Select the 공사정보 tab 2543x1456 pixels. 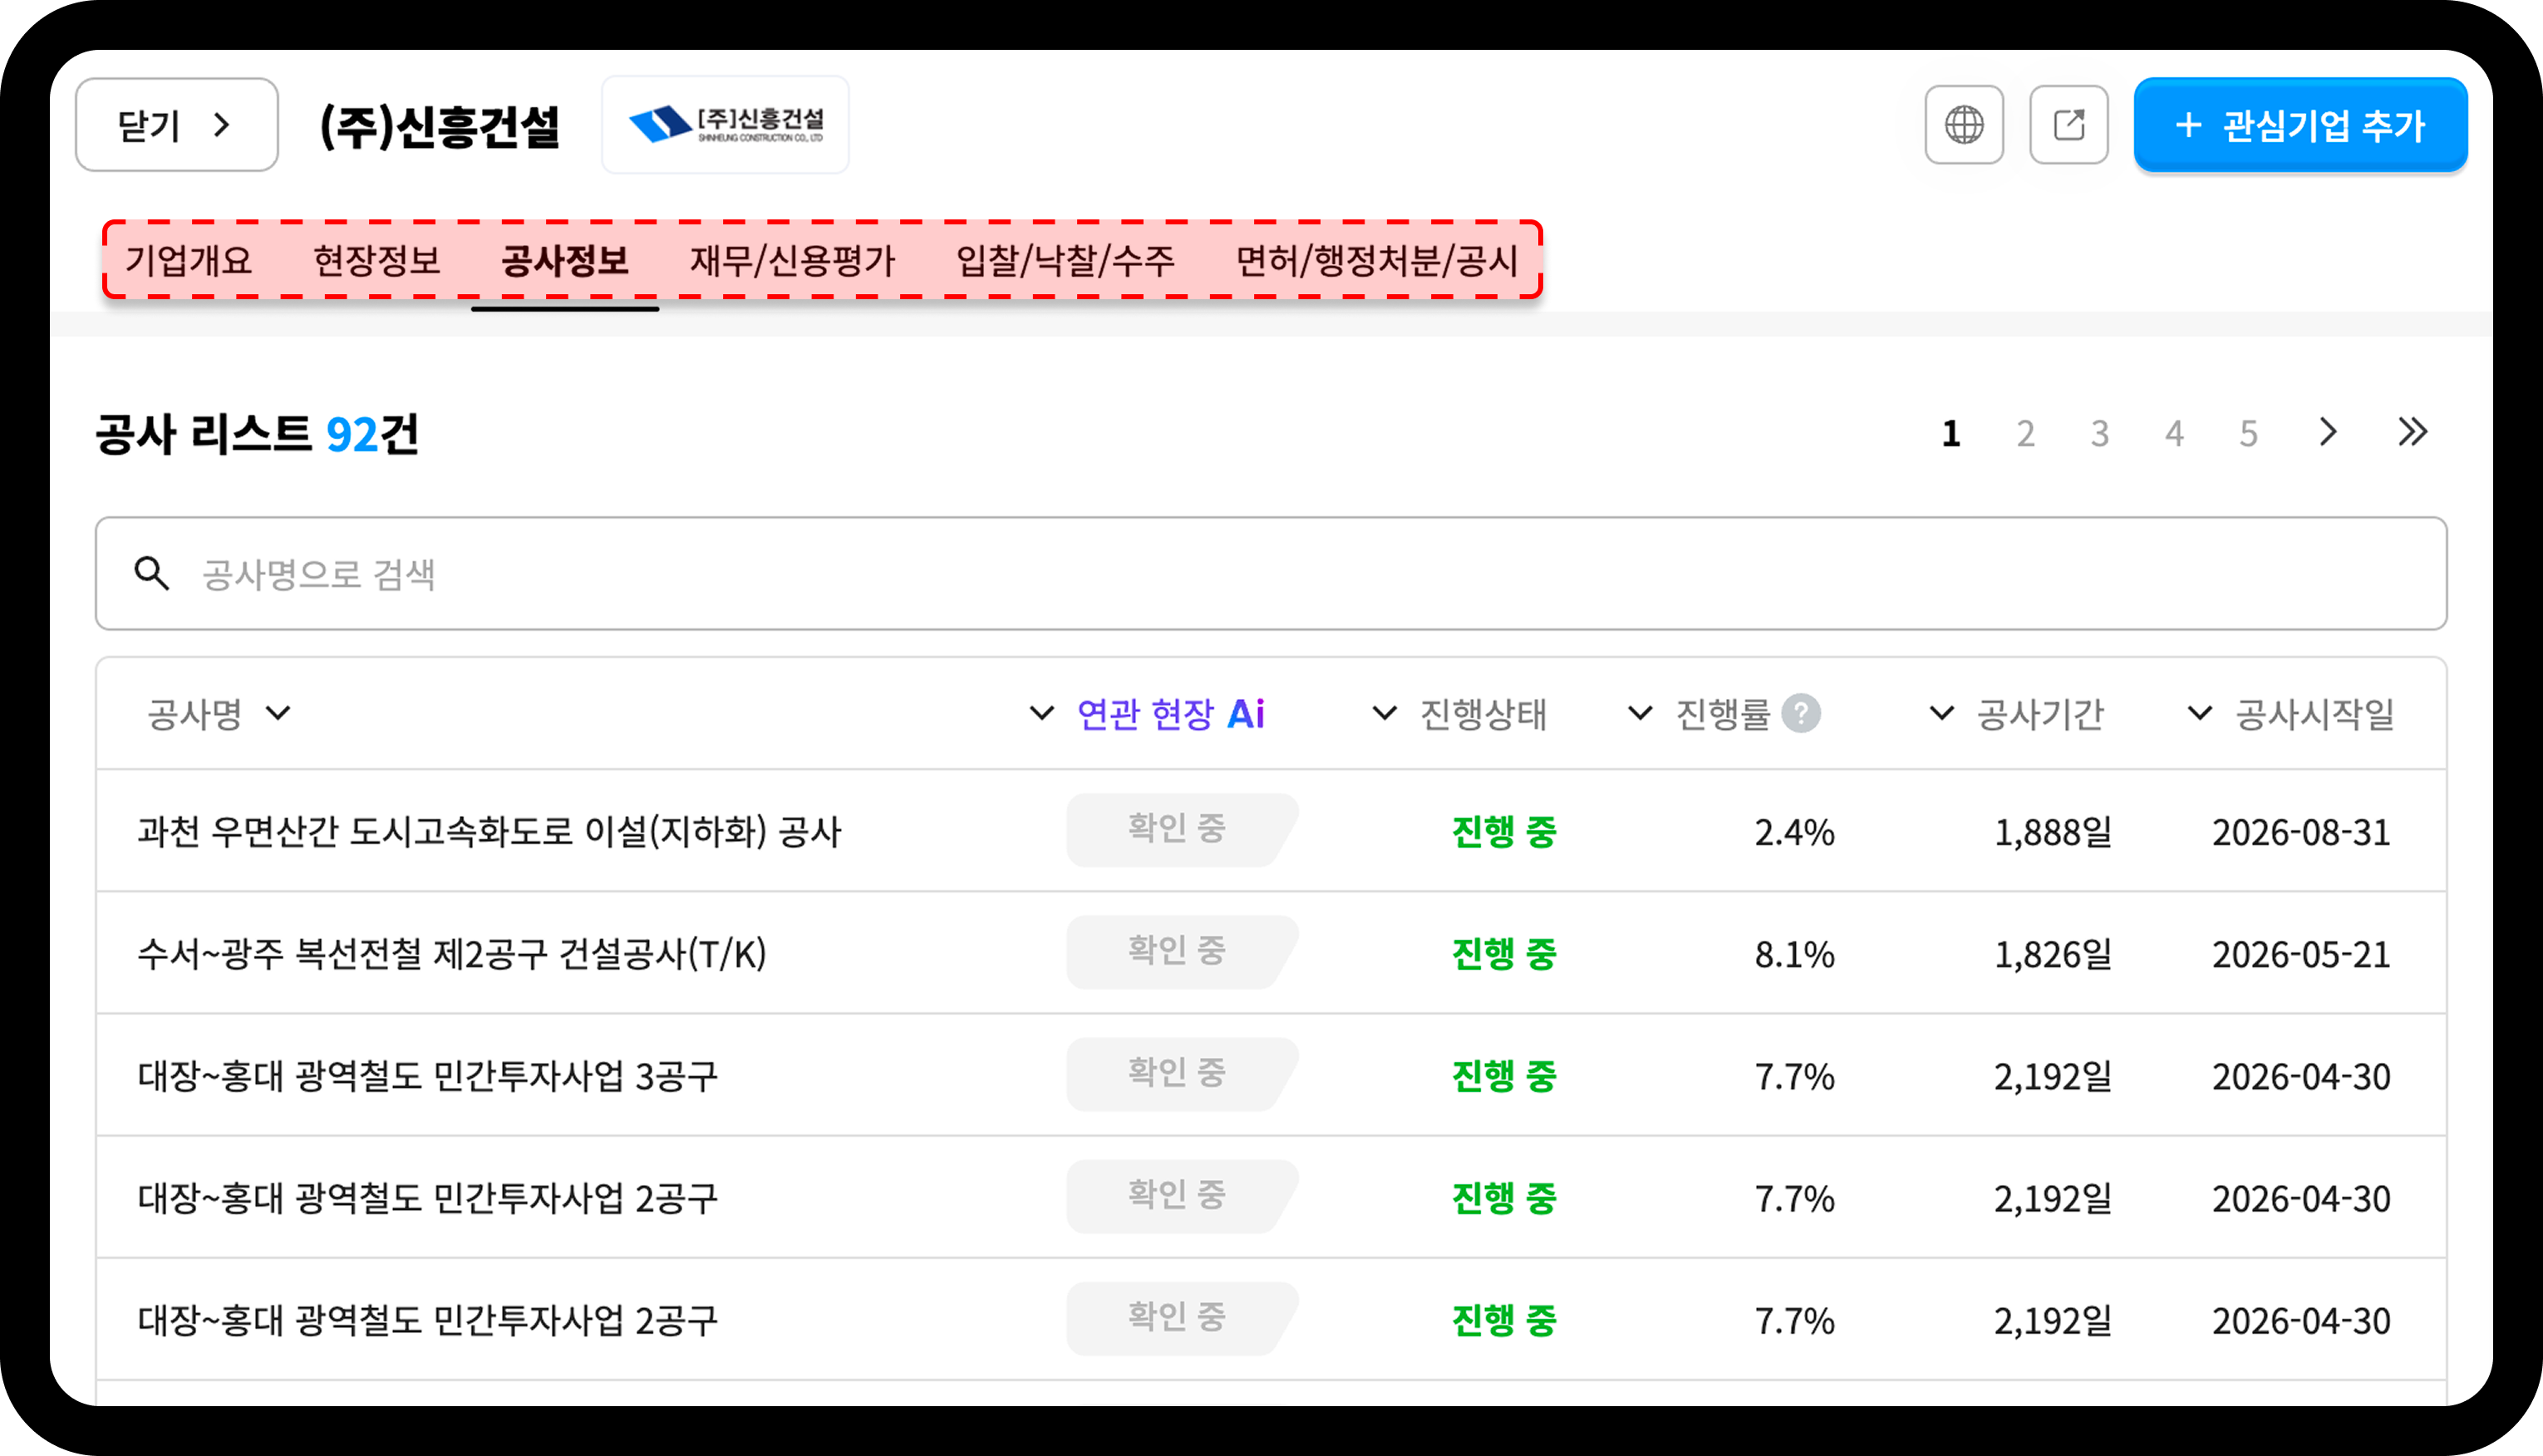click(x=565, y=261)
